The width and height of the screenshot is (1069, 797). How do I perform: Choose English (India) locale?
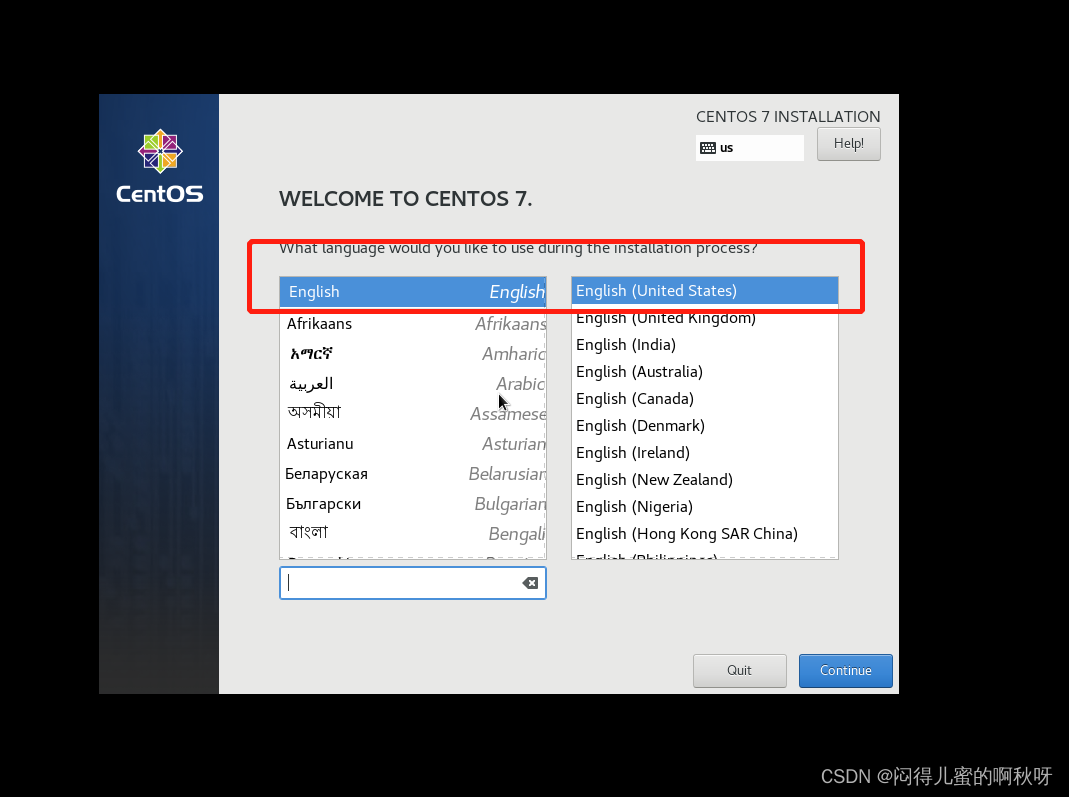point(705,345)
